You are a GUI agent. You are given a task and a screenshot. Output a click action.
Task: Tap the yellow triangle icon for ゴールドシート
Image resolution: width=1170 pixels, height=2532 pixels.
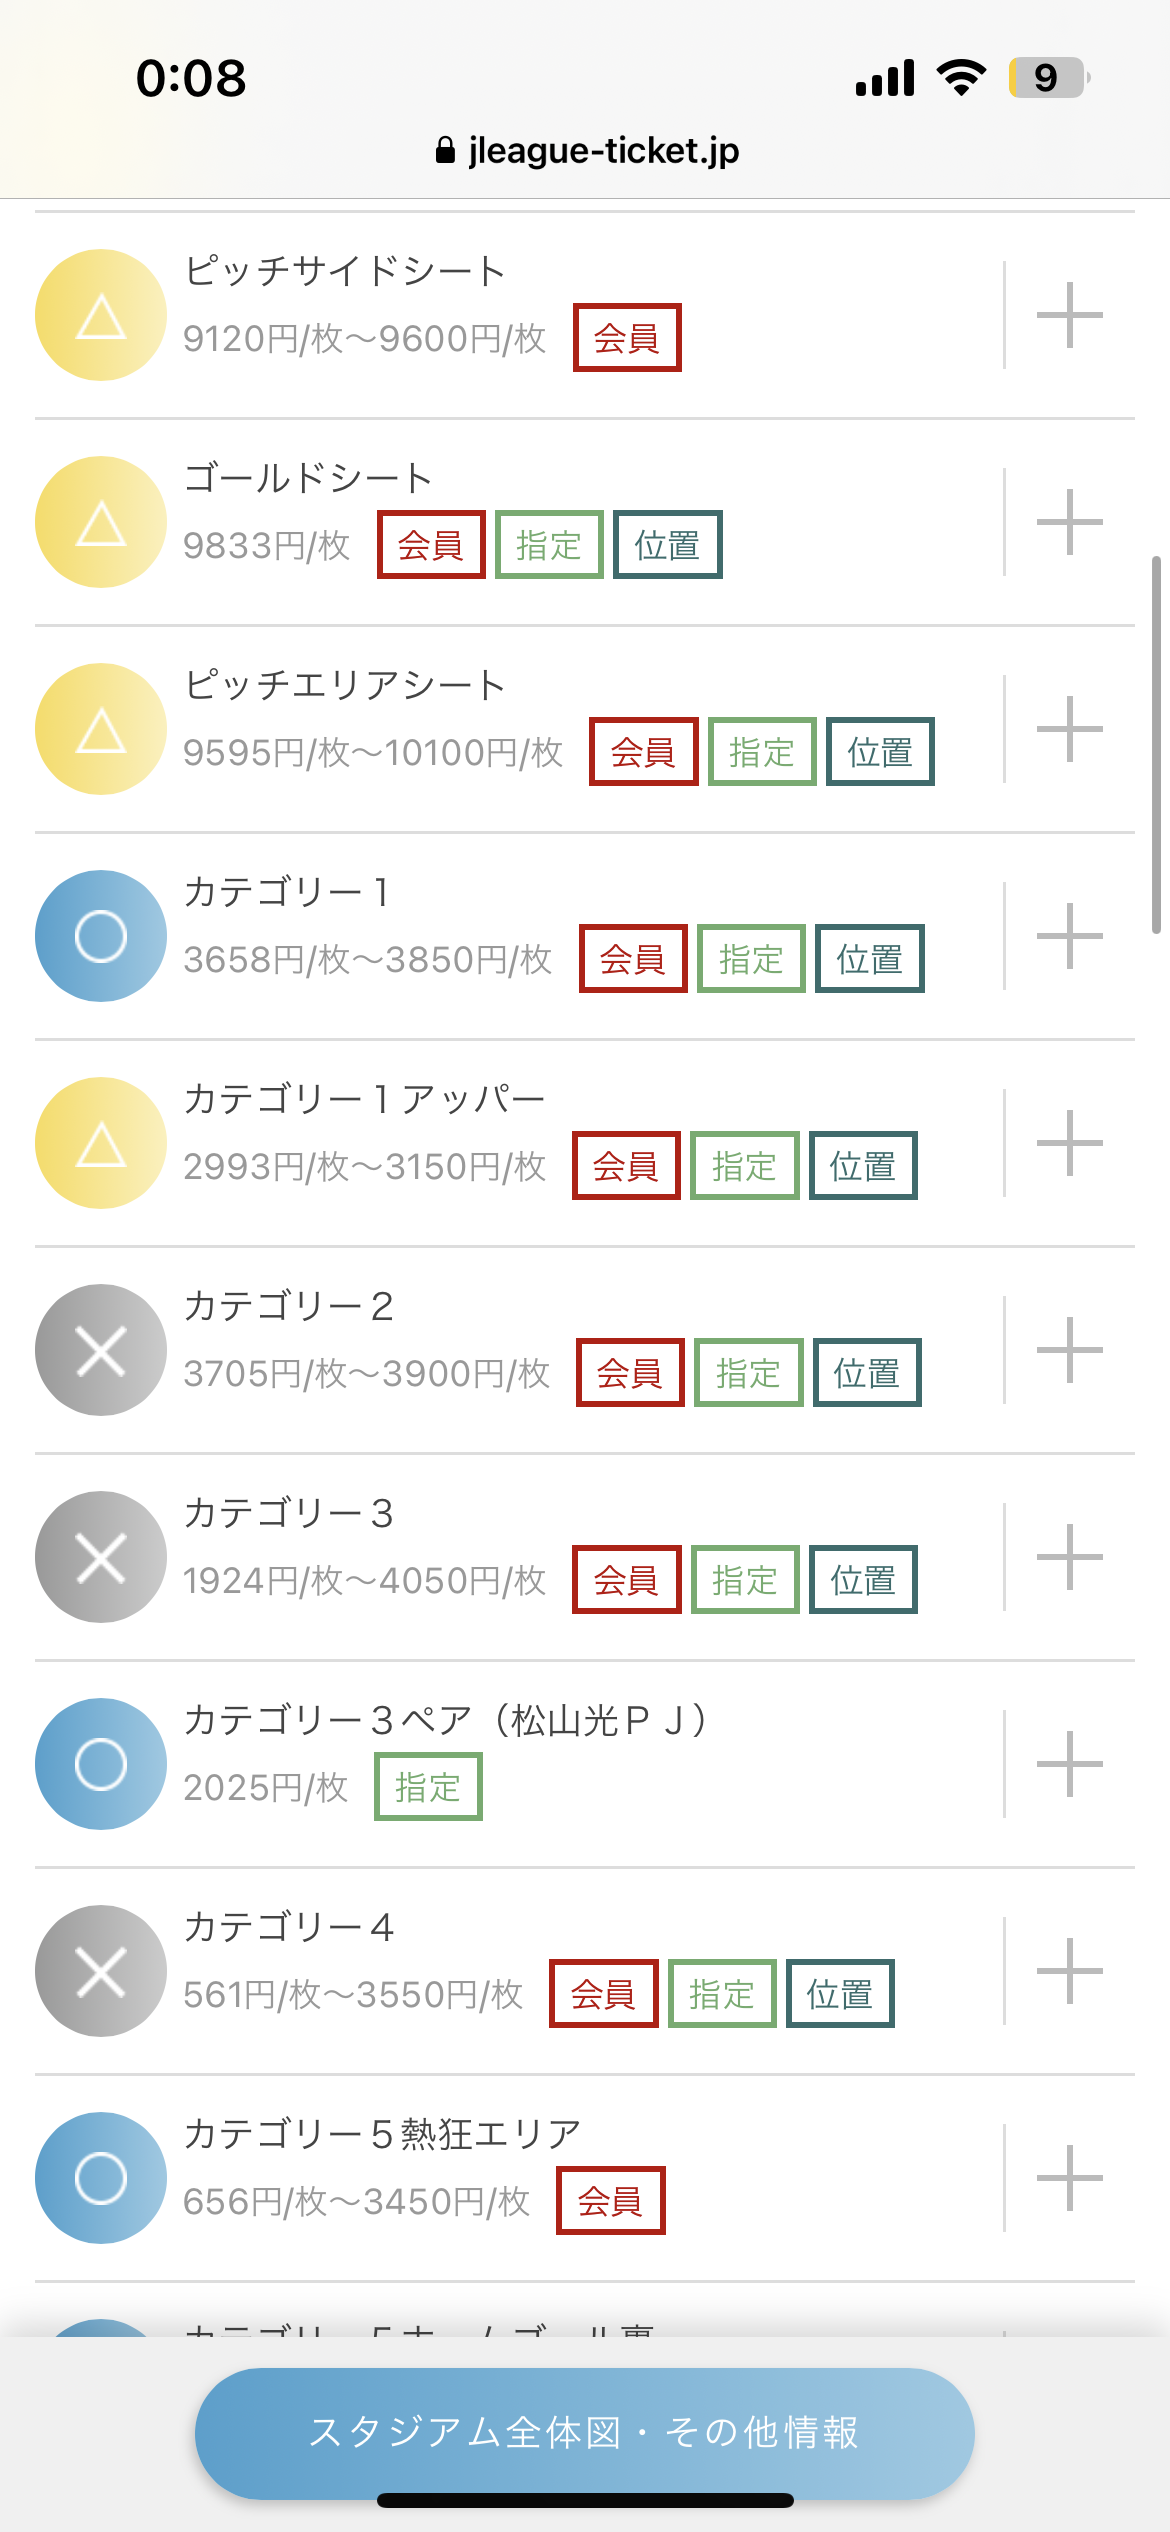pos(101,522)
